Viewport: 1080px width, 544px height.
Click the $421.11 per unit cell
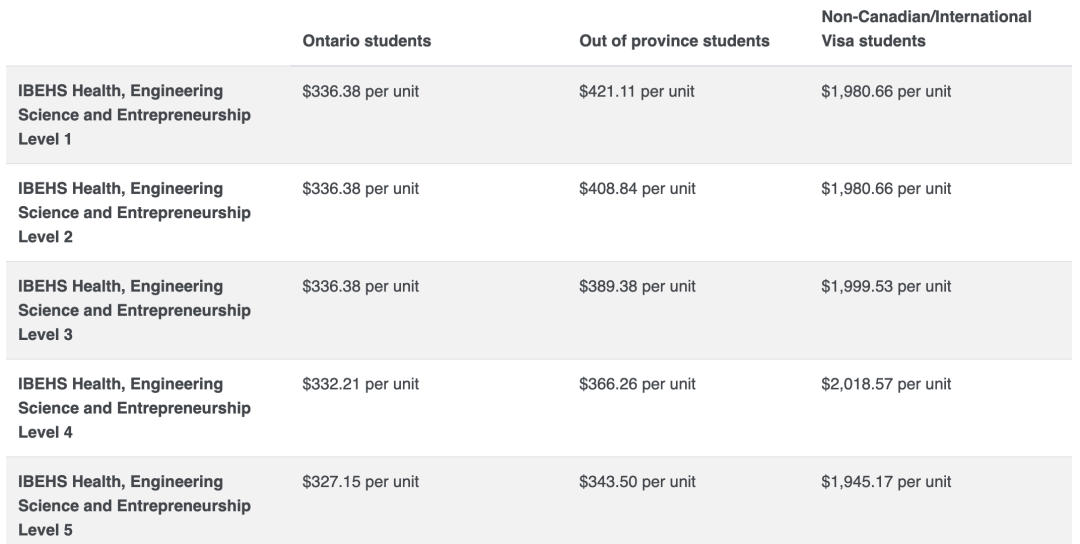(636, 91)
